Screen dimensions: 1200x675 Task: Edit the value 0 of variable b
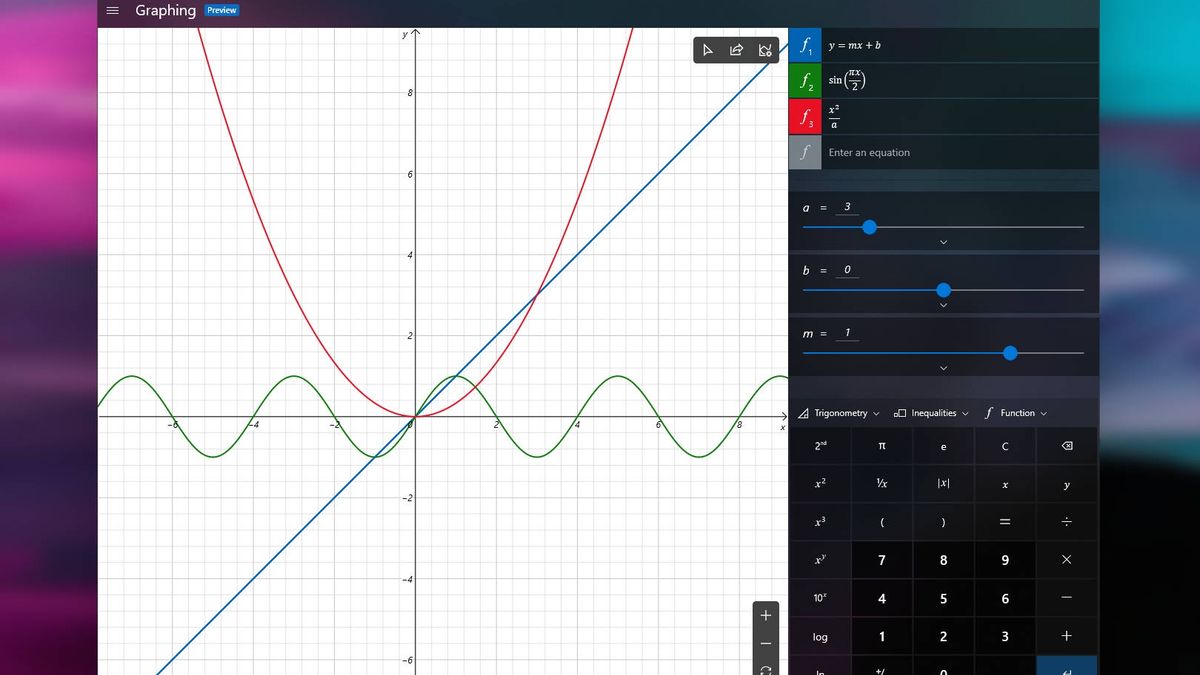(847, 270)
